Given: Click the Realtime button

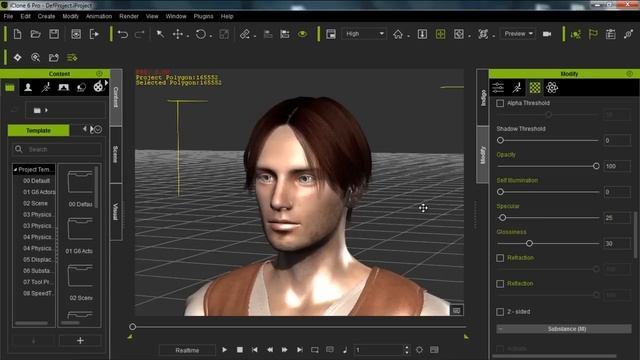Looking at the screenshot, I should coord(187,350).
